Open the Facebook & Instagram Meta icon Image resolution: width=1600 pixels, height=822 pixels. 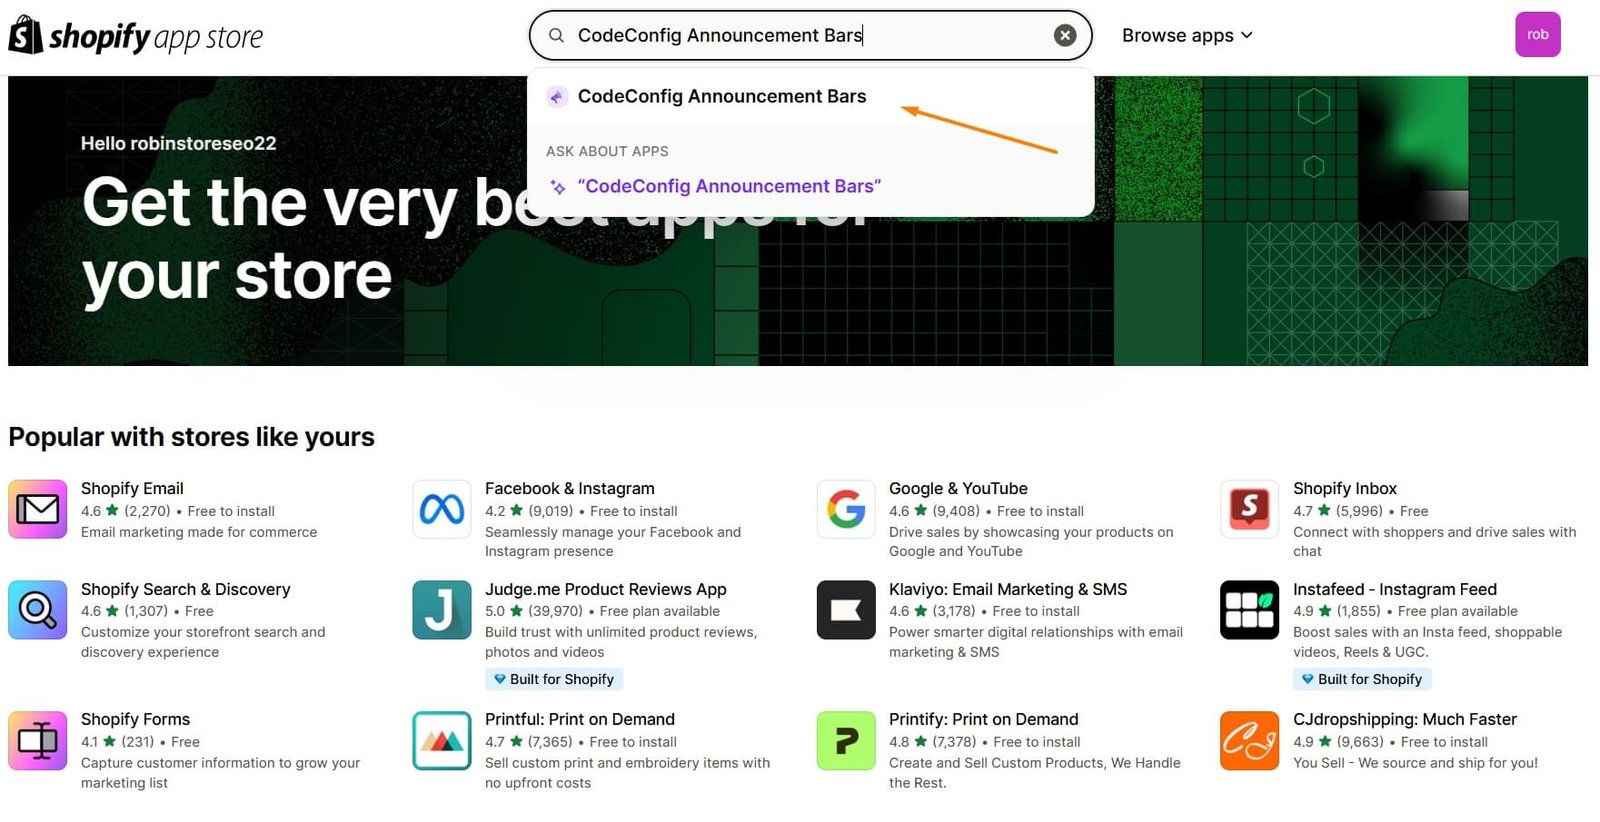442,509
